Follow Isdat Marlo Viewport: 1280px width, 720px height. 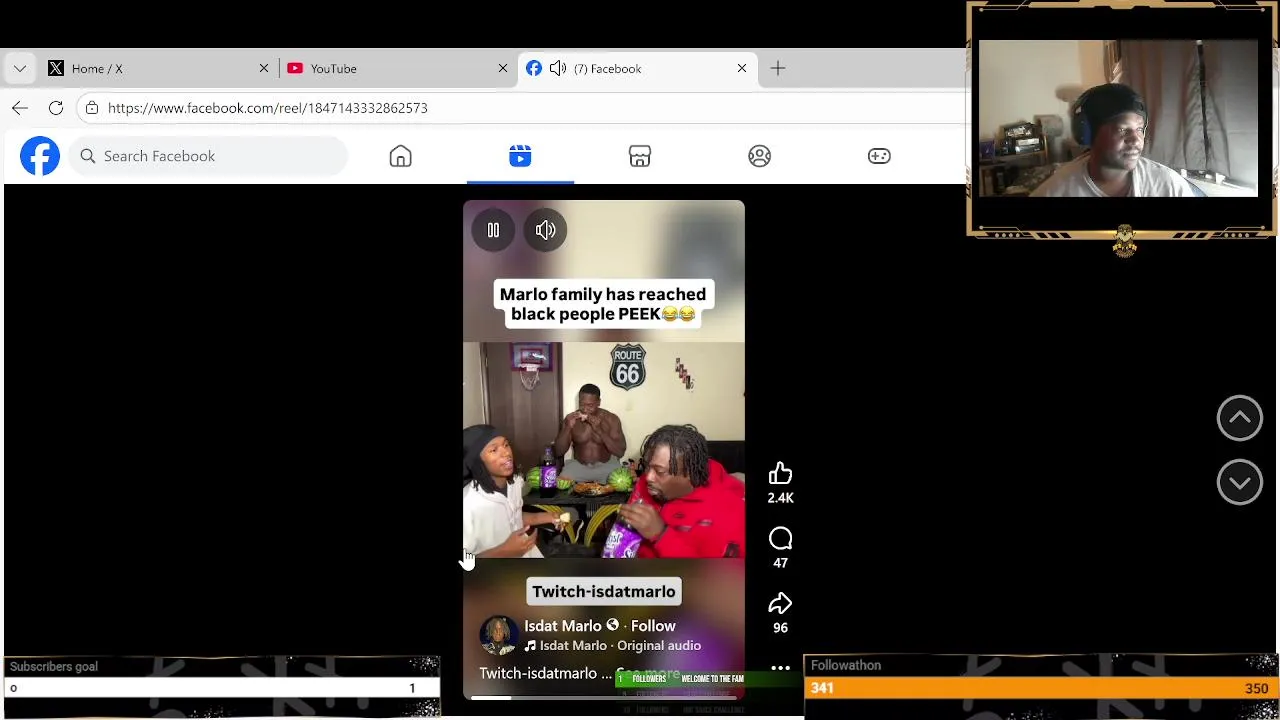[653, 626]
